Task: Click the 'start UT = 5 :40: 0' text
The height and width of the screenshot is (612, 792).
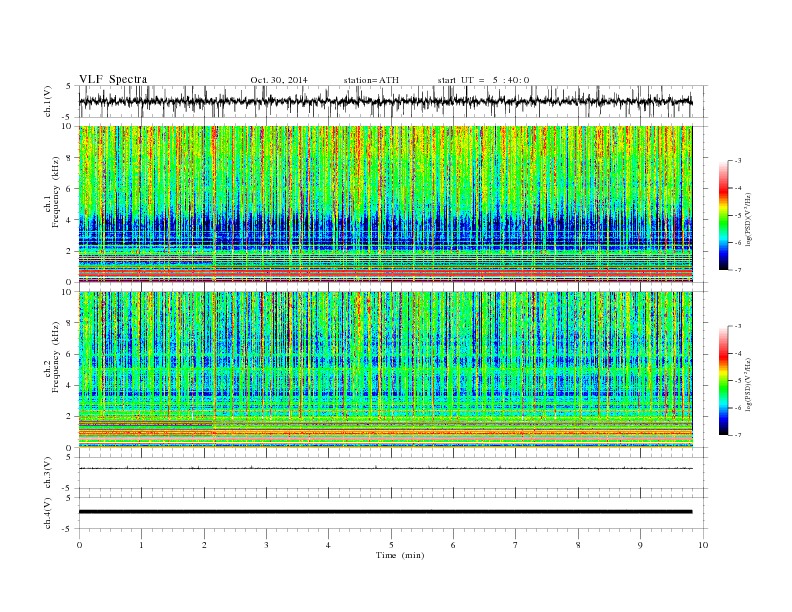Action: pyautogui.click(x=483, y=80)
